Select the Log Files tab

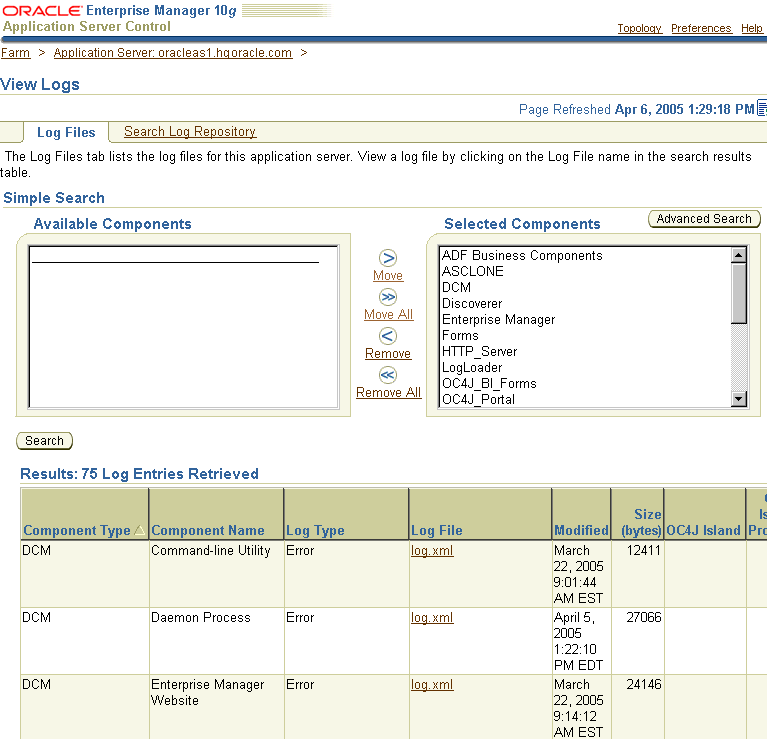66,132
